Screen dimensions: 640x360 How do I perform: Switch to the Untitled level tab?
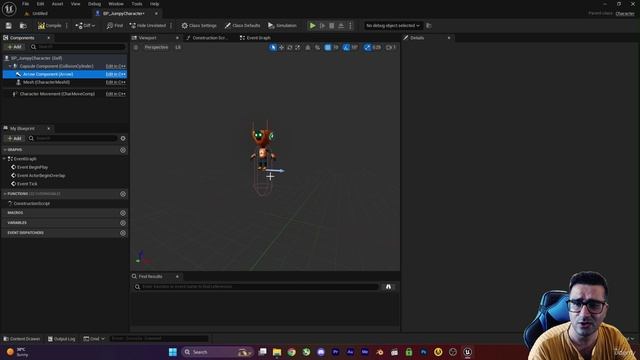point(40,13)
